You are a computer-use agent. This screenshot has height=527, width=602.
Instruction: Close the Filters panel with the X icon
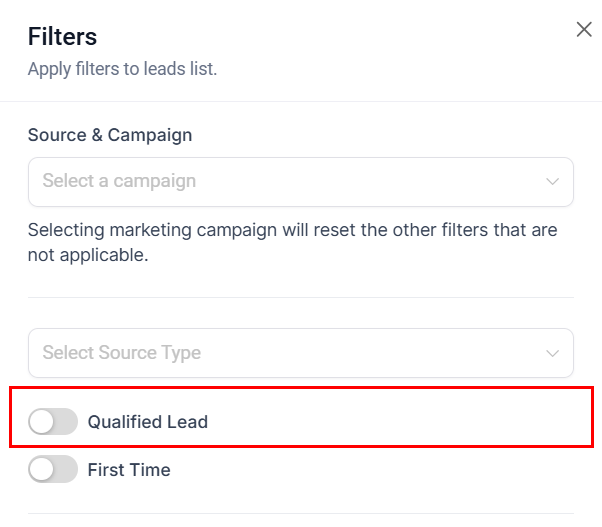pyautogui.click(x=584, y=30)
